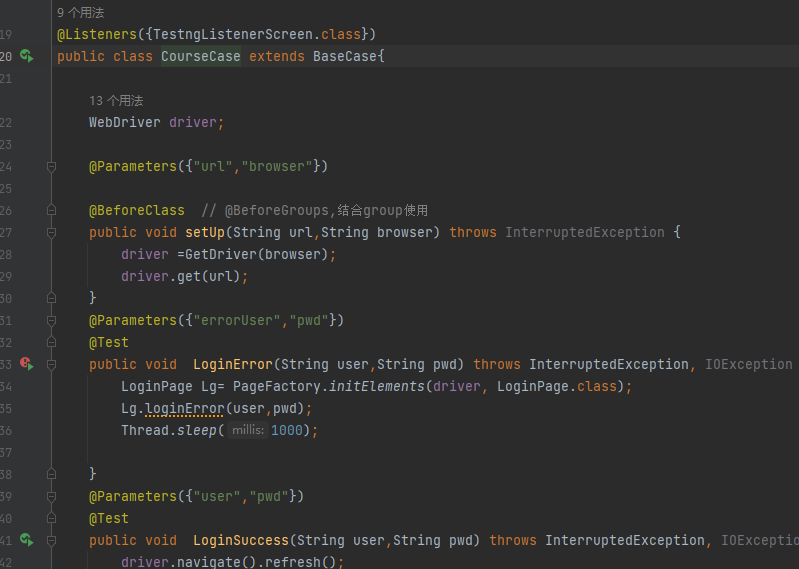Click BaseCase superclass name

coord(344,56)
